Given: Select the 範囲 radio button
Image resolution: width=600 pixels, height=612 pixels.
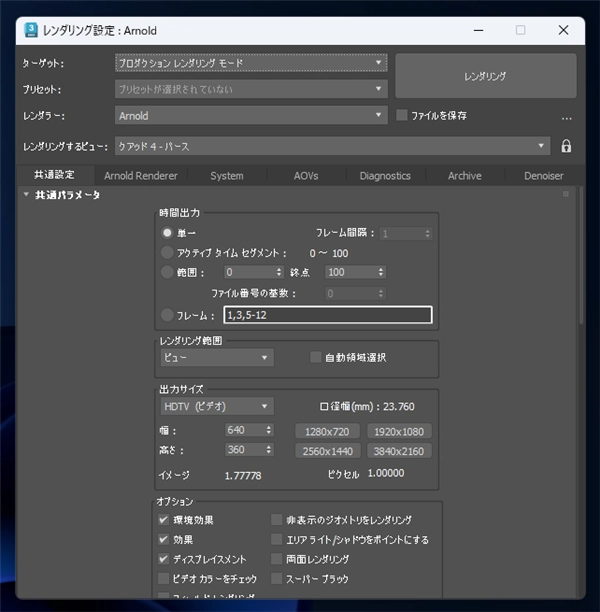Looking at the screenshot, I should pyautogui.click(x=167, y=272).
